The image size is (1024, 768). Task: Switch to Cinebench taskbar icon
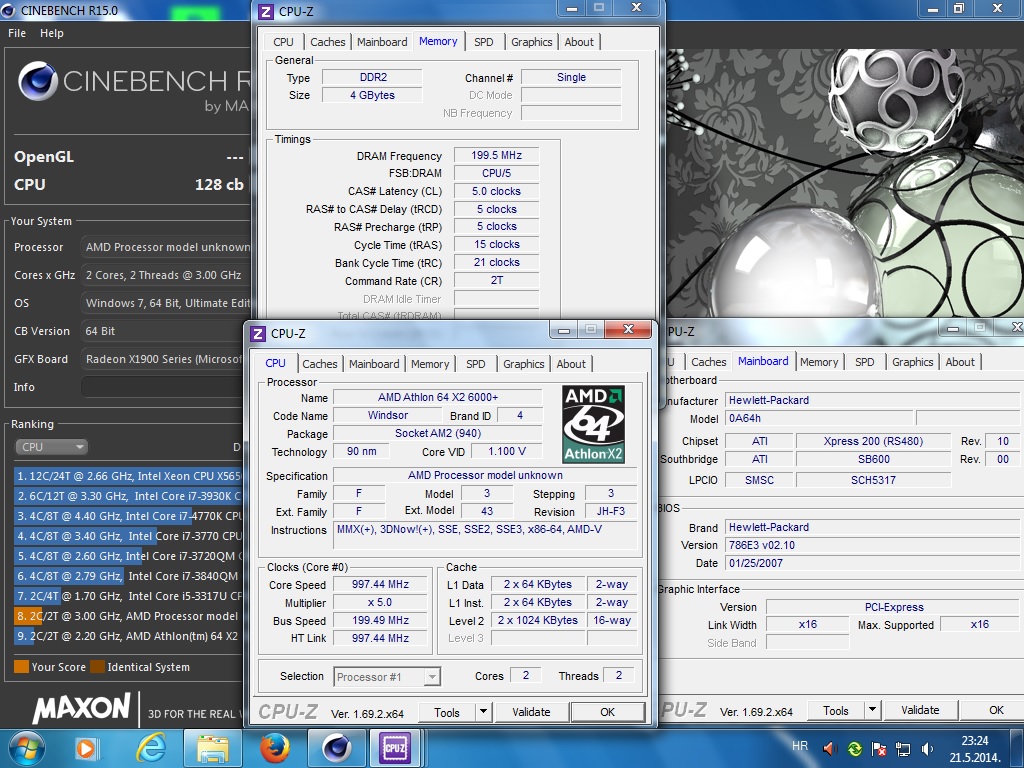pos(336,748)
